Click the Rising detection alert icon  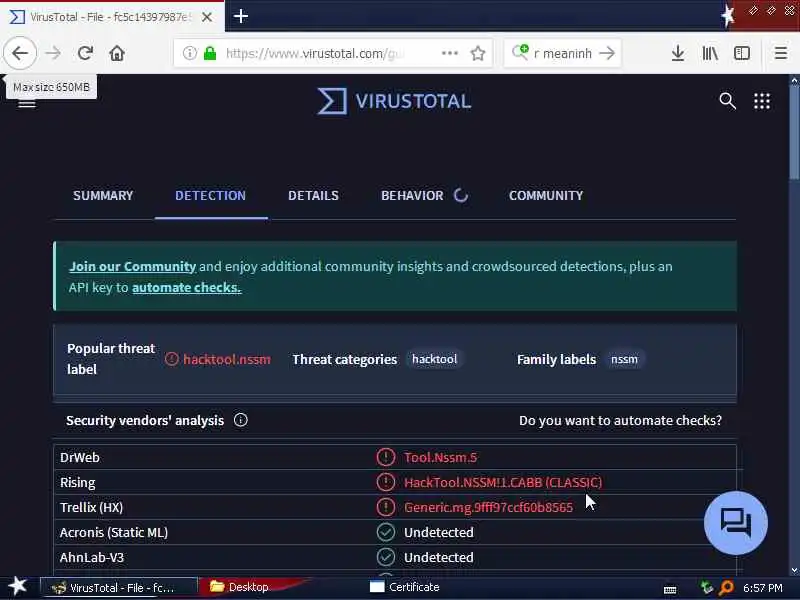click(x=386, y=482)
